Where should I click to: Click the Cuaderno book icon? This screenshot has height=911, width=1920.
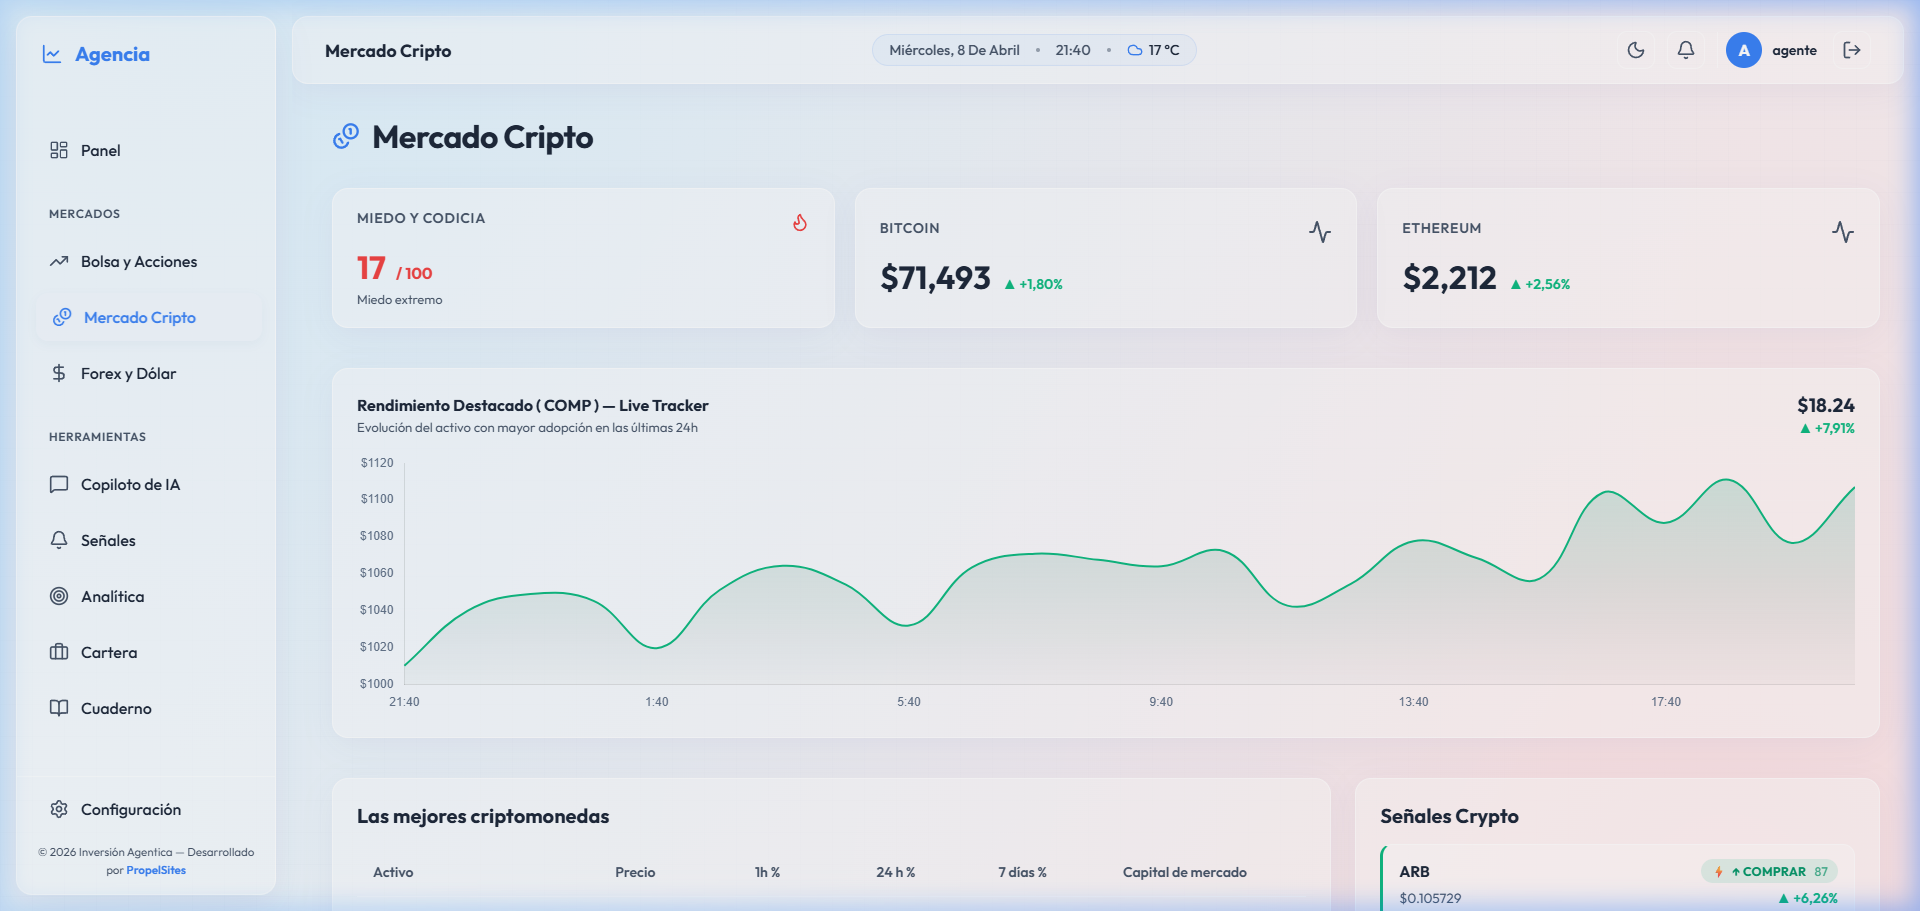click(59, 708)
